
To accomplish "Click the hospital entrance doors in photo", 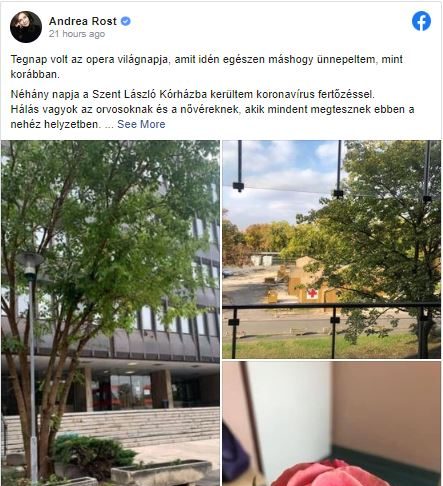I will (x=131, y=392).
